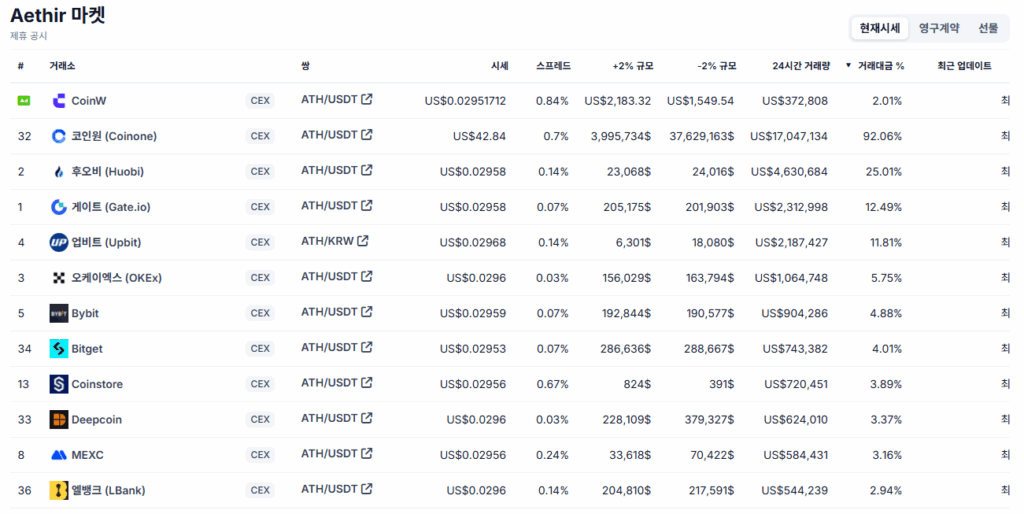1024x514 pixels.
Task: Sort table by 스프레드 column header
Action: point(553,66)
